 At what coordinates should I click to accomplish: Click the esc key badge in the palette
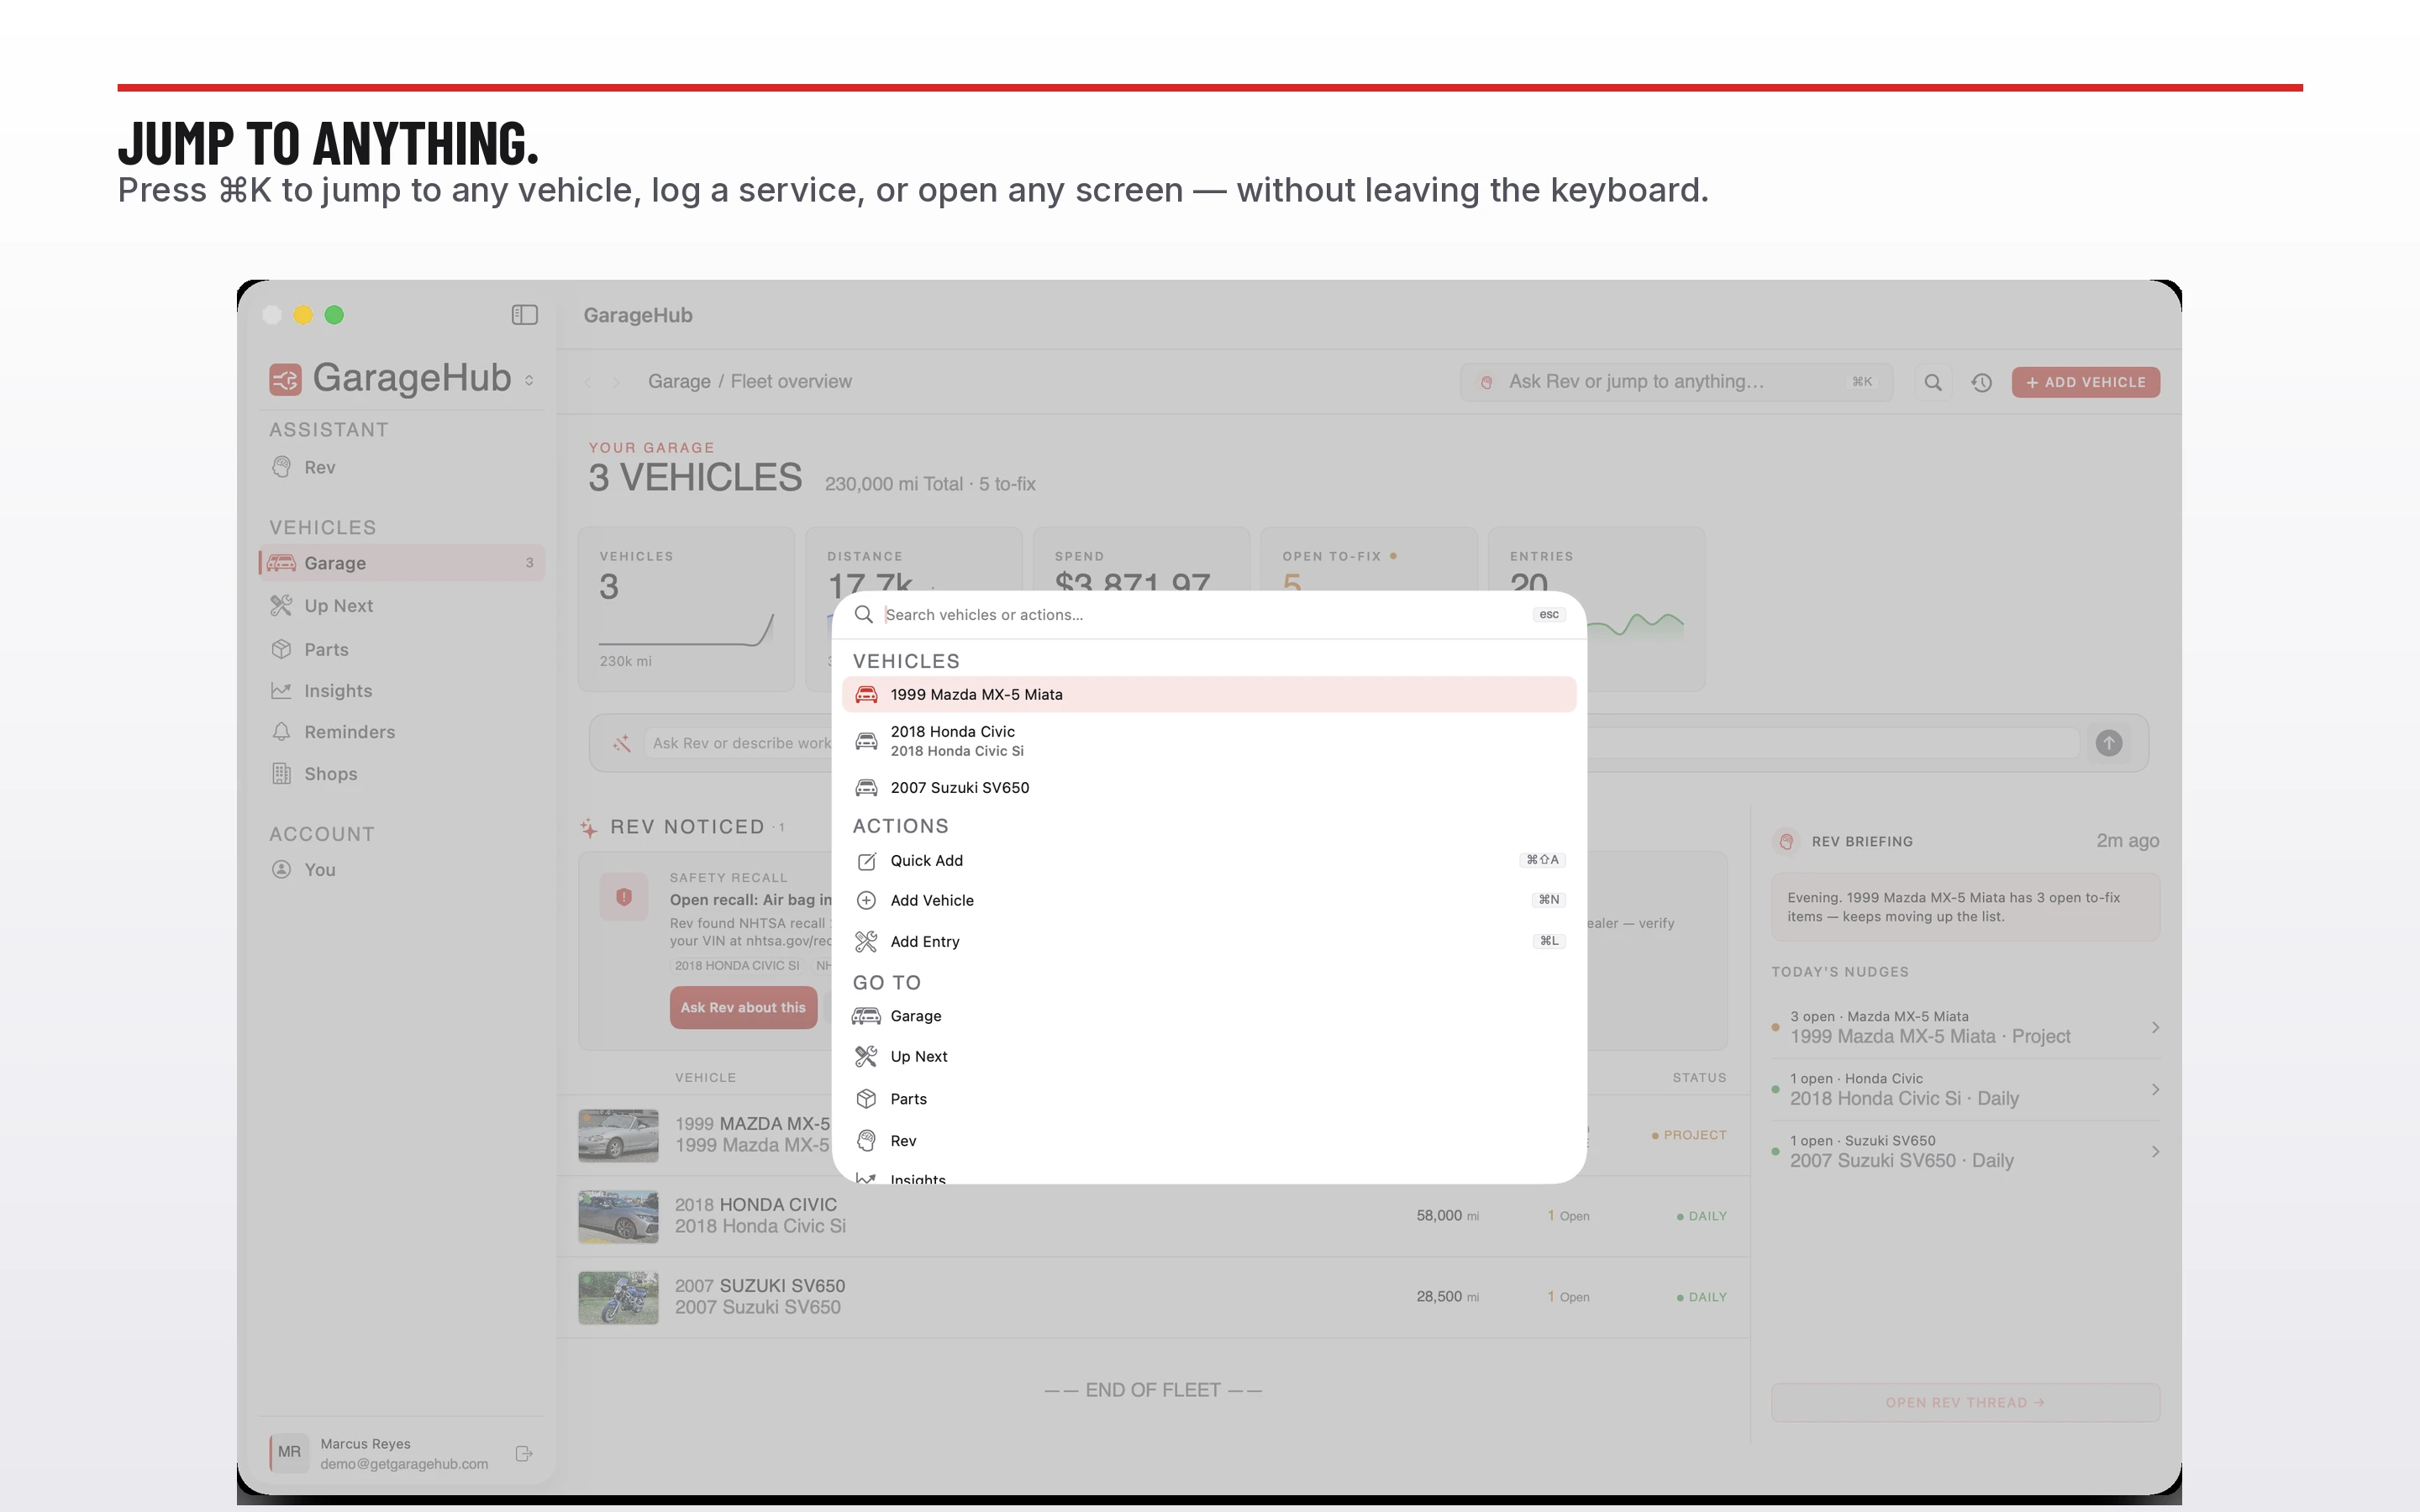point(1549,614)
